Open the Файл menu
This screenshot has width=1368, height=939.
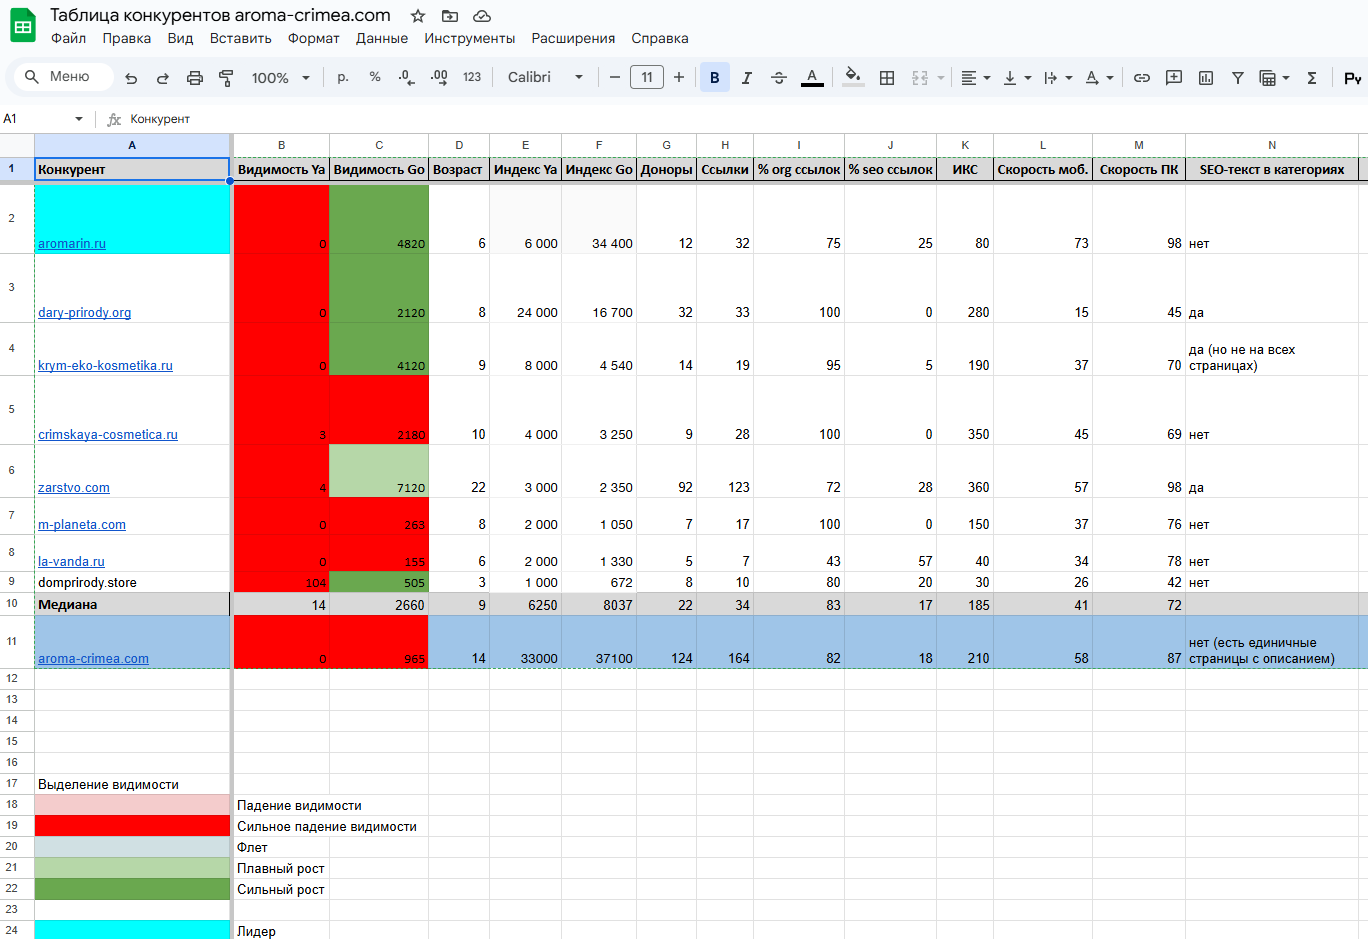click(x=69, y=38)
